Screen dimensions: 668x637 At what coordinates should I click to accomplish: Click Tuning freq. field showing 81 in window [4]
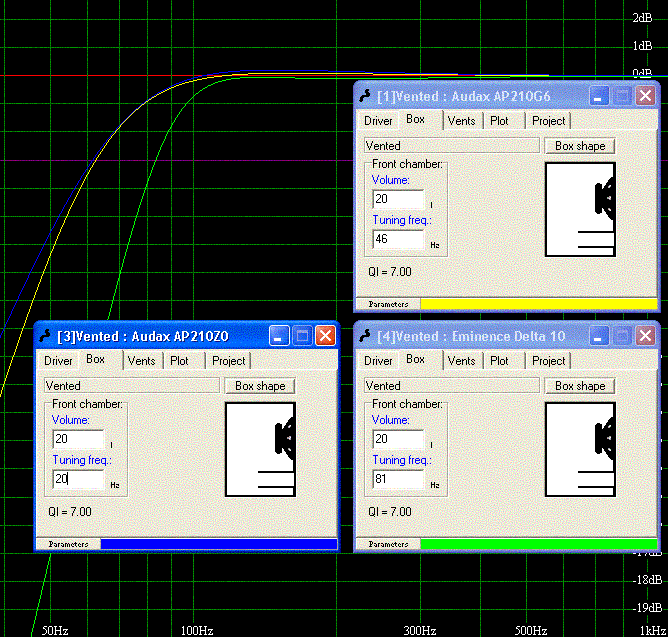[398, 479]
